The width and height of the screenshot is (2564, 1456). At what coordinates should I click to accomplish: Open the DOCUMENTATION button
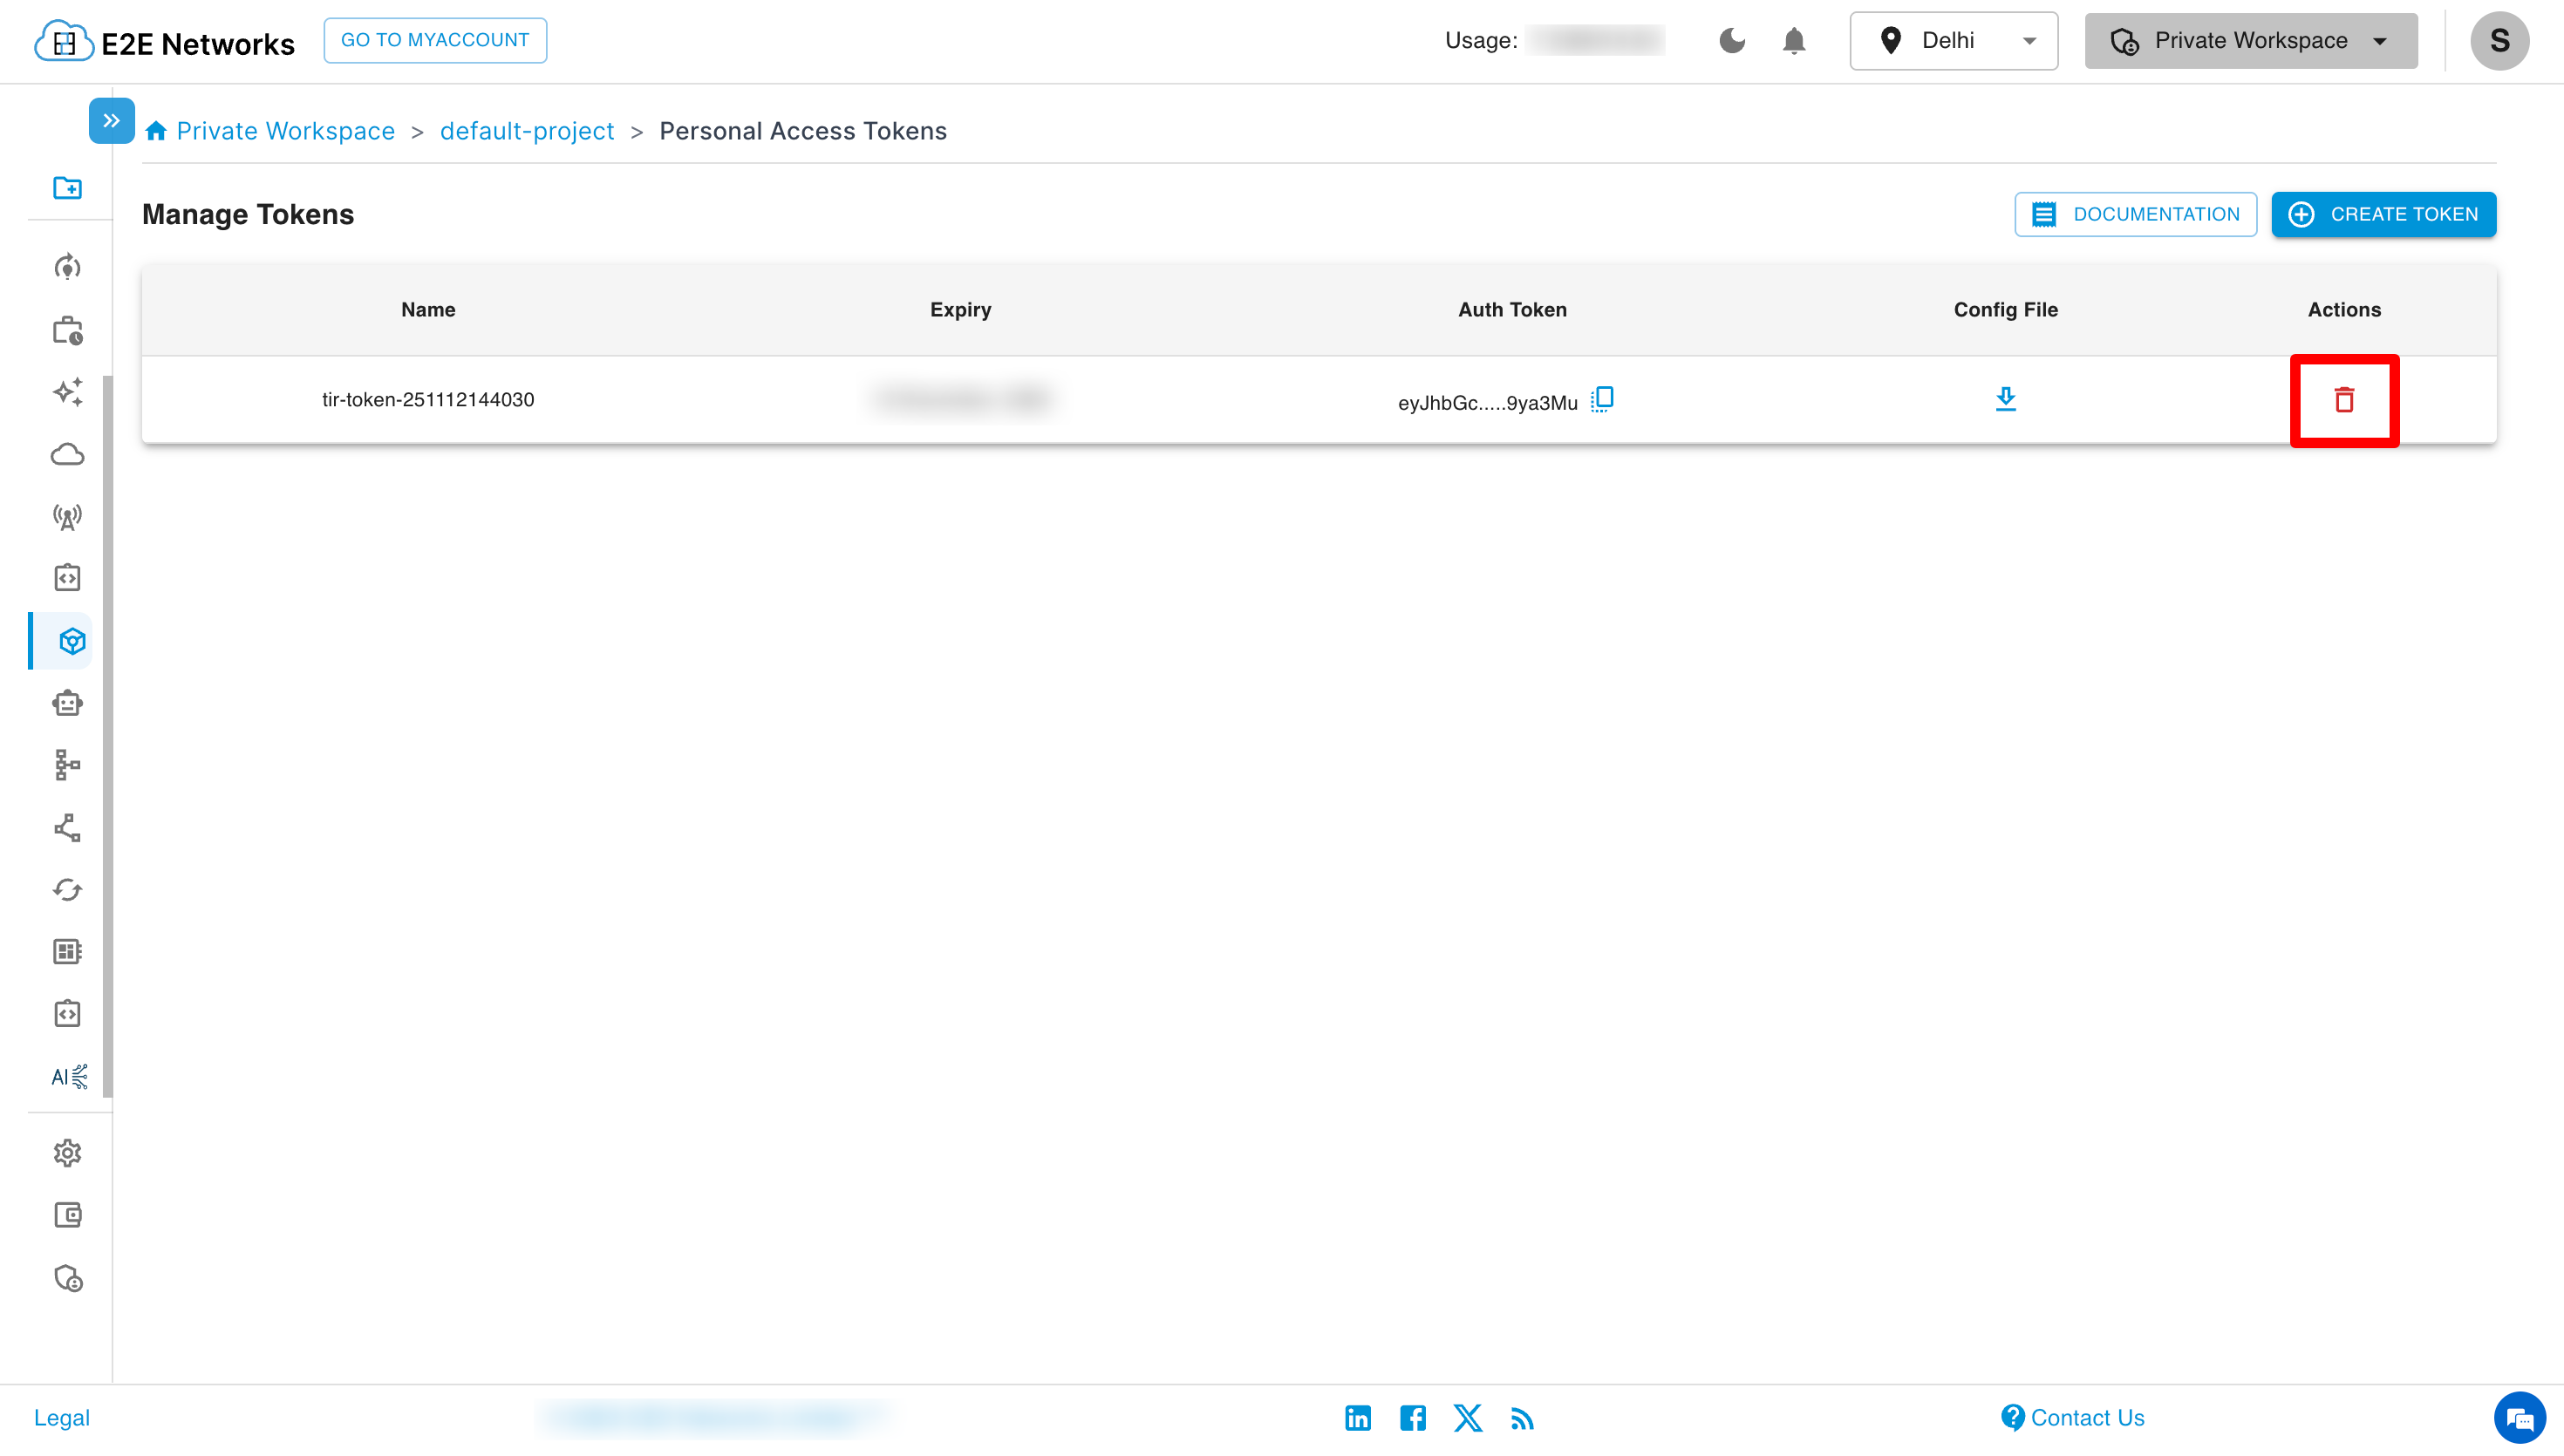2135,214
